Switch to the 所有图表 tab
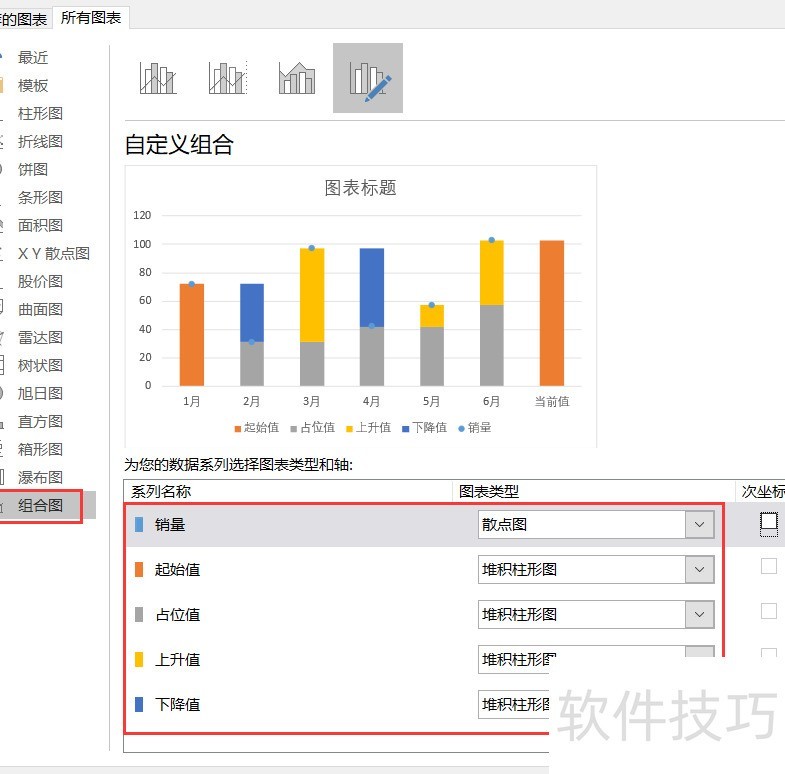The height and width of the screenshot is (774, 785). pos(91,17)
